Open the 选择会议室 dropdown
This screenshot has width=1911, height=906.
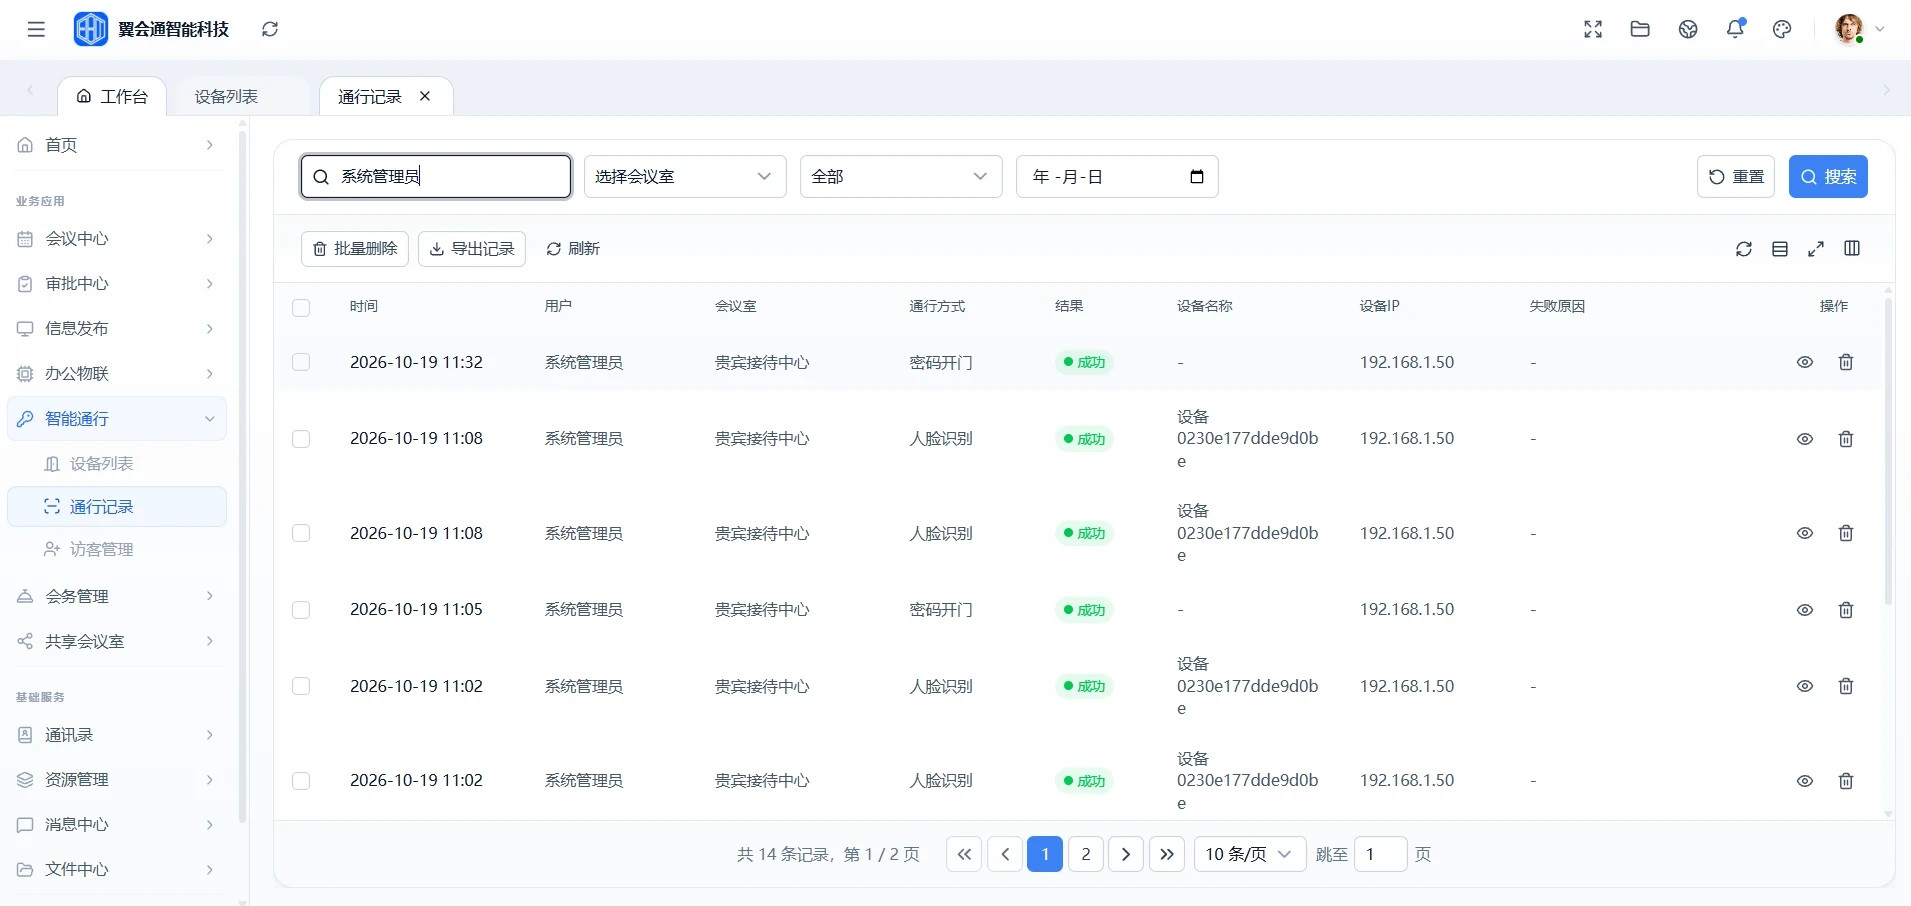[x=685, y=177]
